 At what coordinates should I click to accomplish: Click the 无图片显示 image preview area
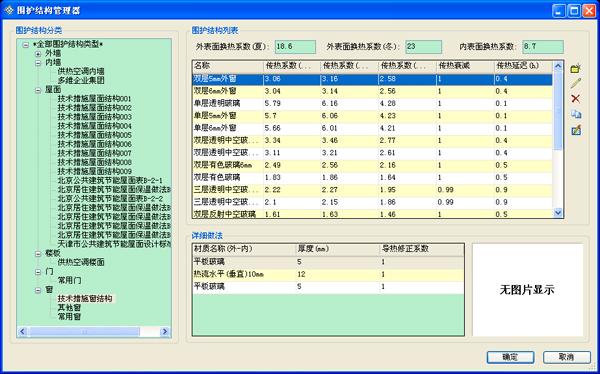click(527, 290)
